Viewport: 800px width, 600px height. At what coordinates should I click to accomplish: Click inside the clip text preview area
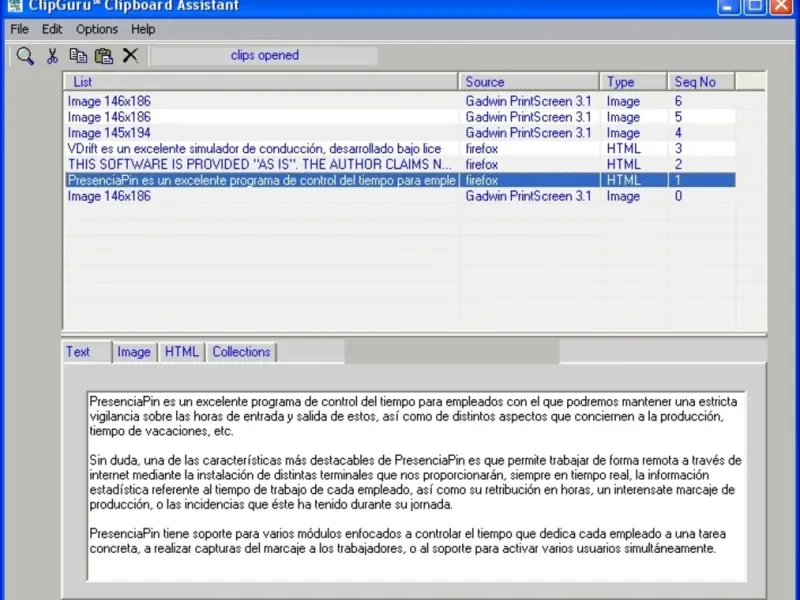tap(416, 486)
